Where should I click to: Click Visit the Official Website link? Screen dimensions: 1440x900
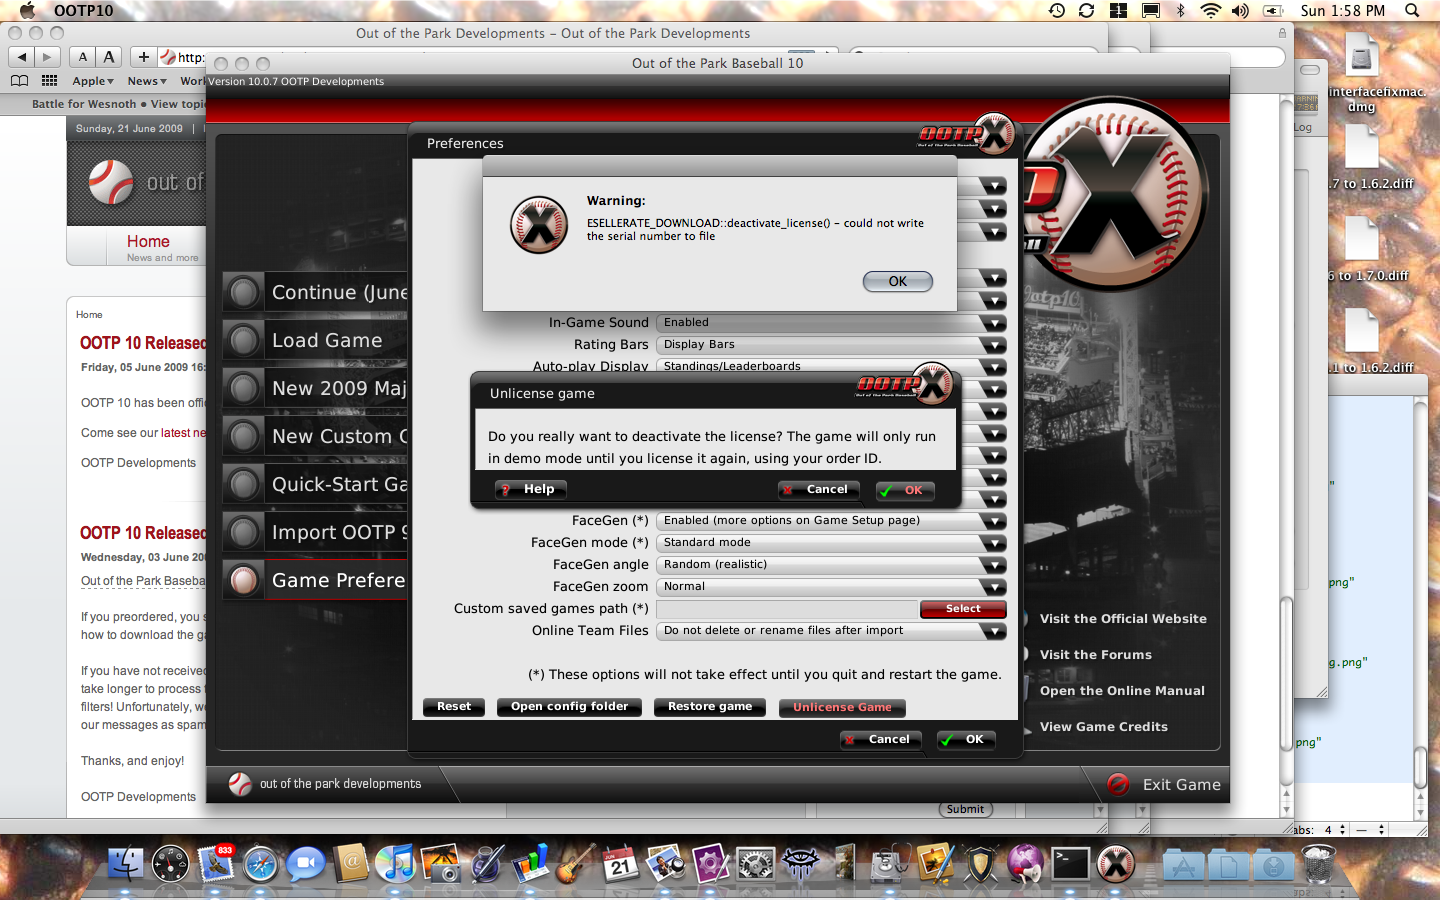click(1123, 619)
